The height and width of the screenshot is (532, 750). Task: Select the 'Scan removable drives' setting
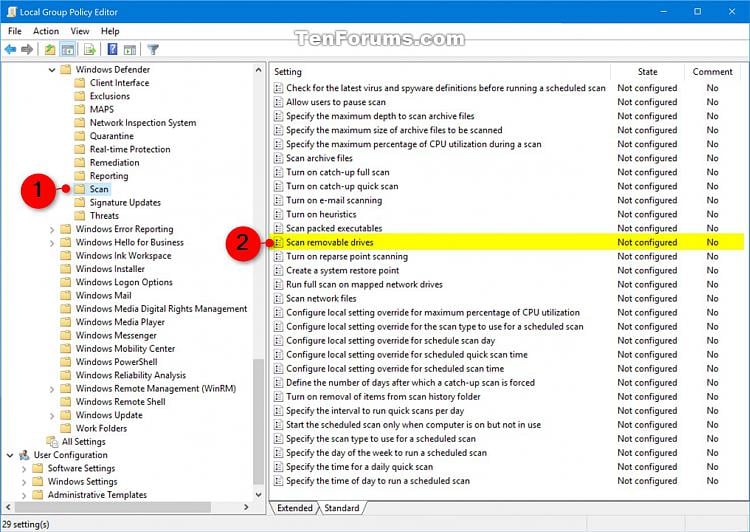point(507,242)
